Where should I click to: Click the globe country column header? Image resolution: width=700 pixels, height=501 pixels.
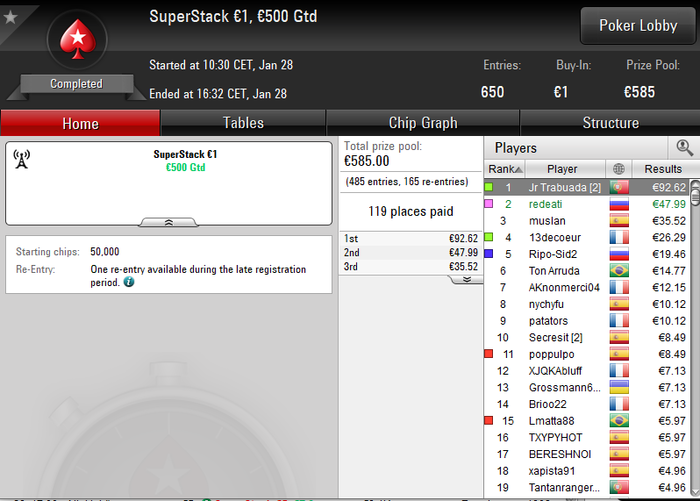[x=619, y=169]
